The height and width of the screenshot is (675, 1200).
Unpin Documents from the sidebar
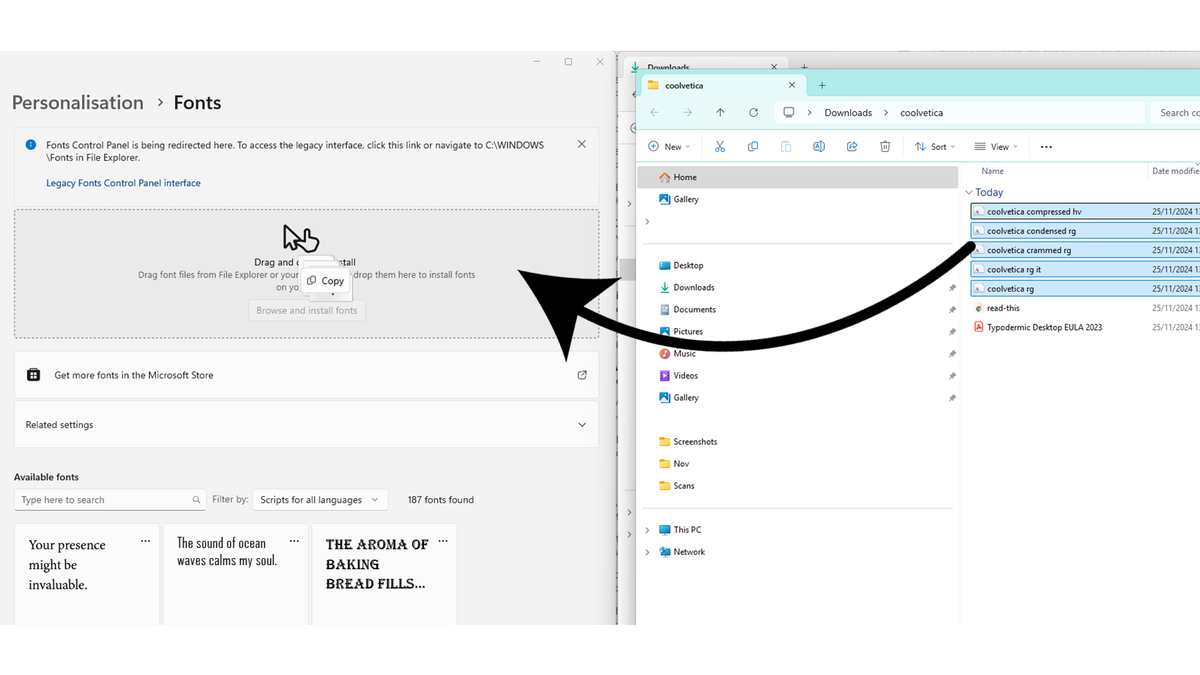[952, 309]
